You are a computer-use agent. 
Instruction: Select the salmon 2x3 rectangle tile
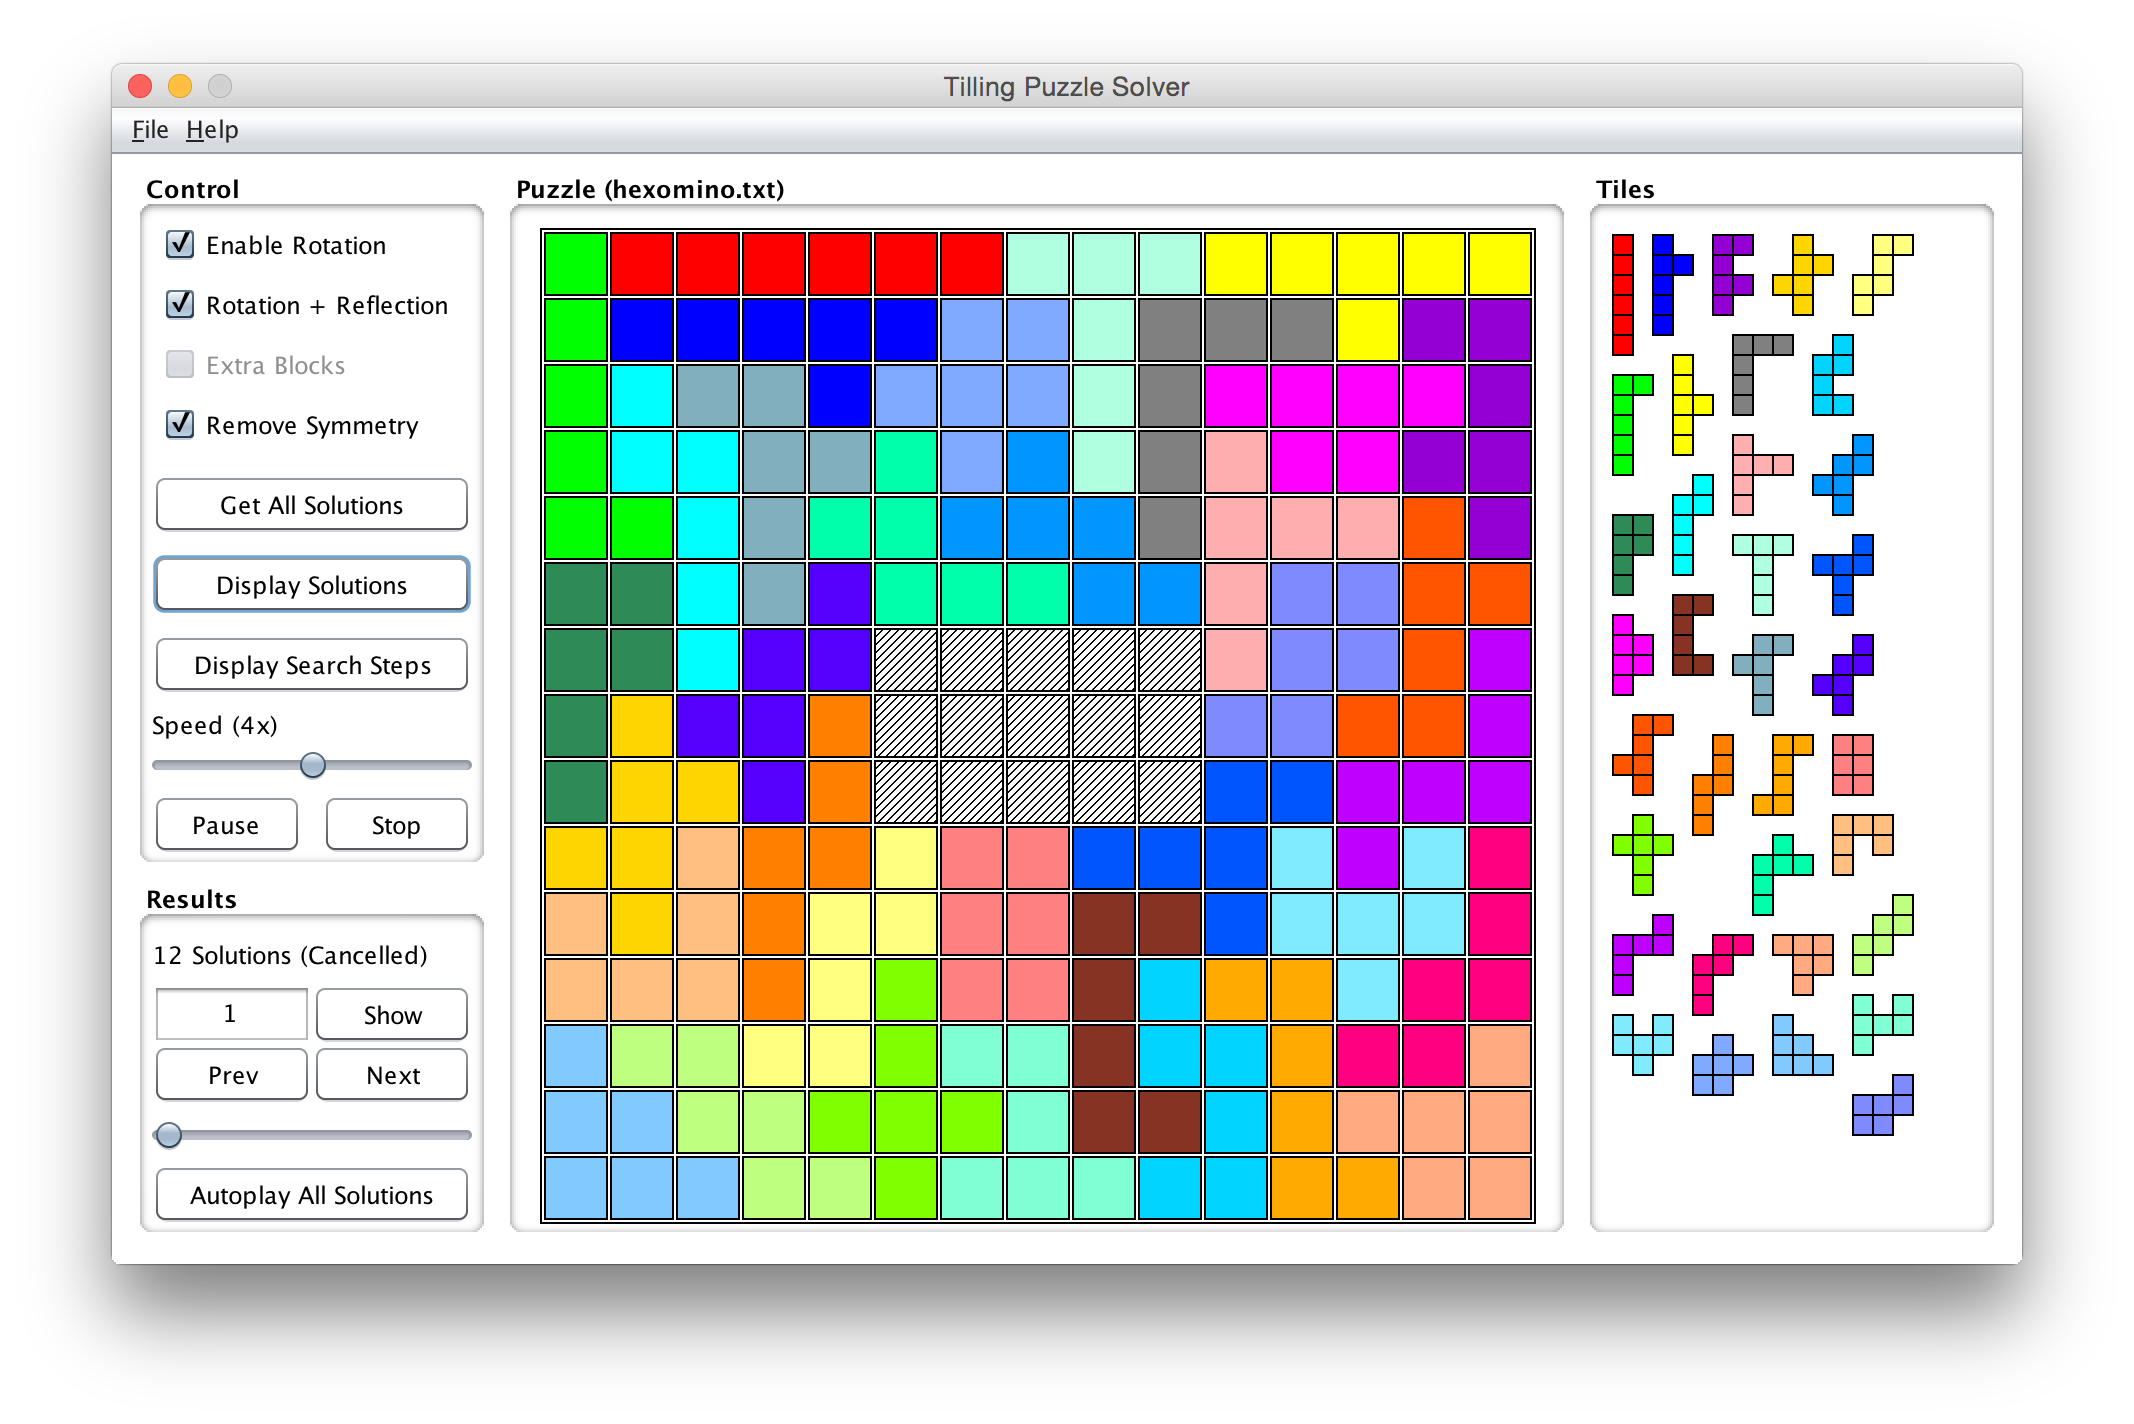click(1852, 765)
